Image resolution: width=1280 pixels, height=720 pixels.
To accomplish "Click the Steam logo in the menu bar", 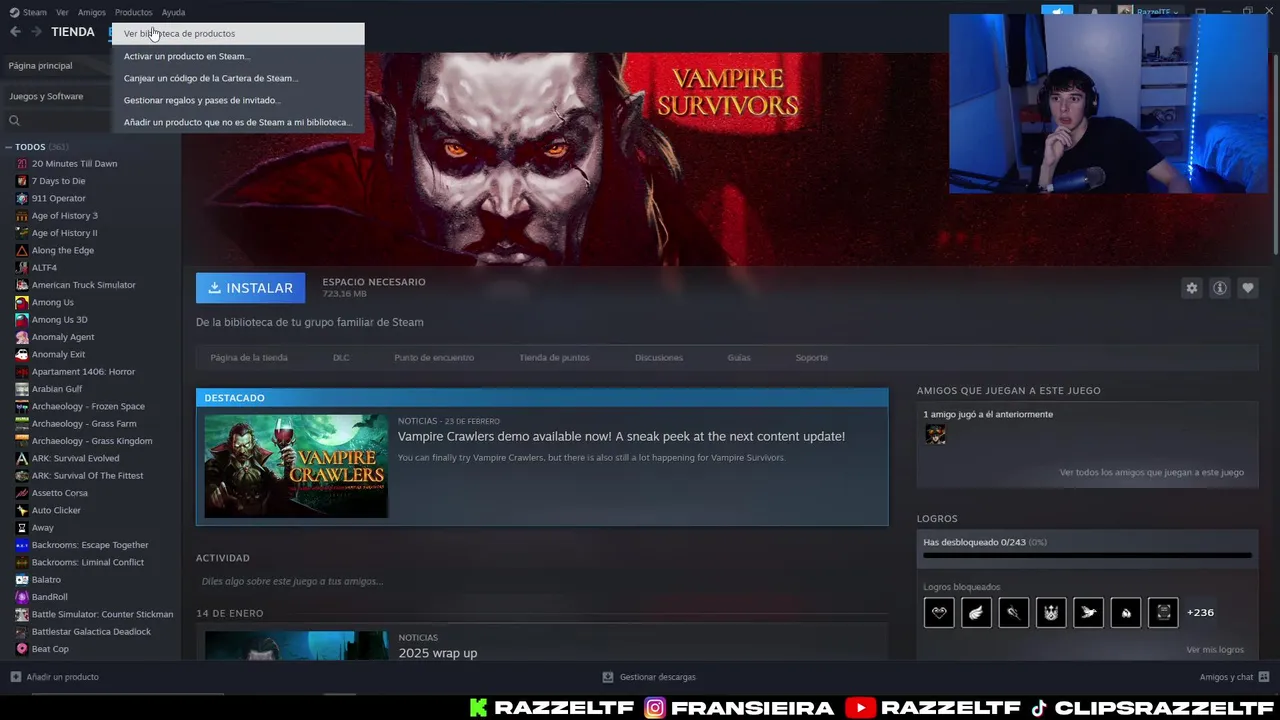I will click(14, 12).
